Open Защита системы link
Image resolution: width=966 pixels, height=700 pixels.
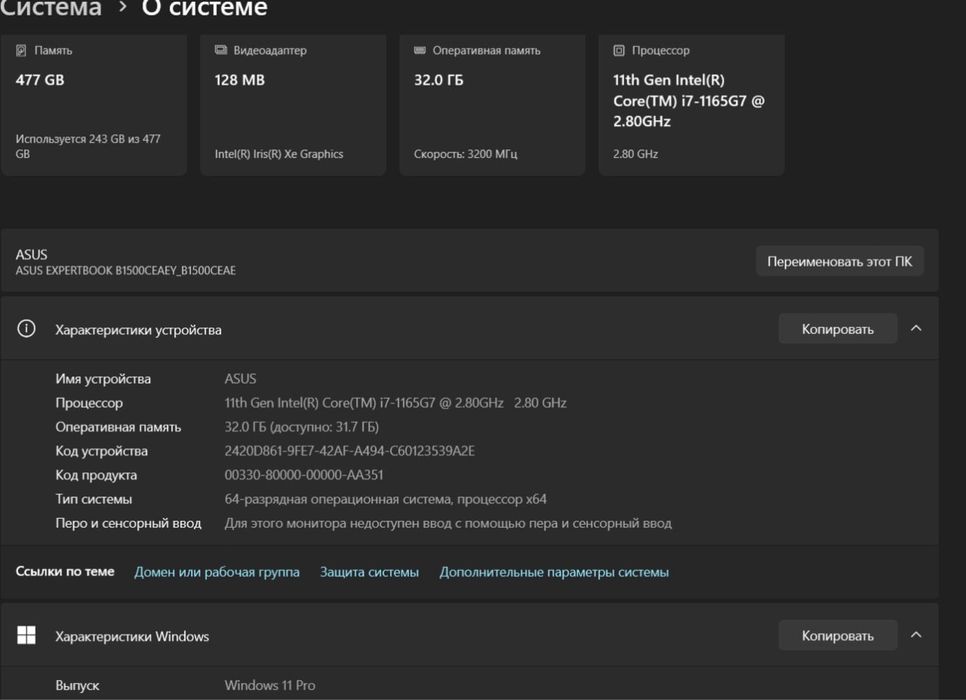[x=369, y=572]
